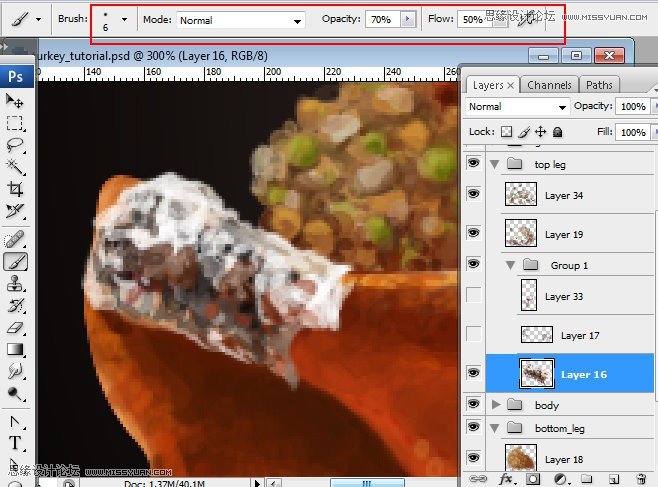The width and height of the screenshot is (658, 487).
Task: Select the Dodge tool
Action: coord(15,393)
